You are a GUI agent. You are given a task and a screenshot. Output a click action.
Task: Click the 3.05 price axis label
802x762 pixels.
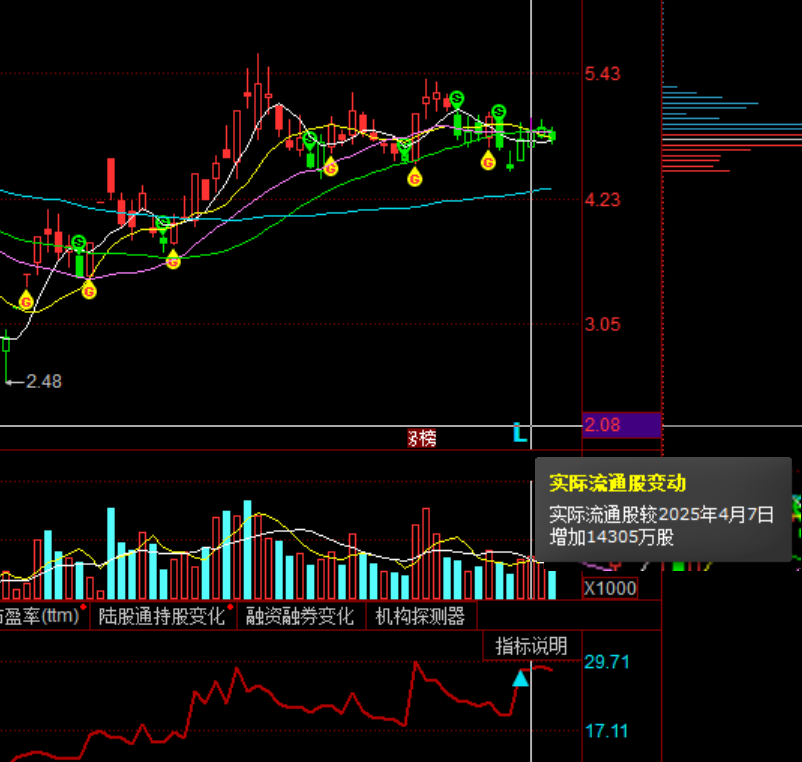(602, 324)
